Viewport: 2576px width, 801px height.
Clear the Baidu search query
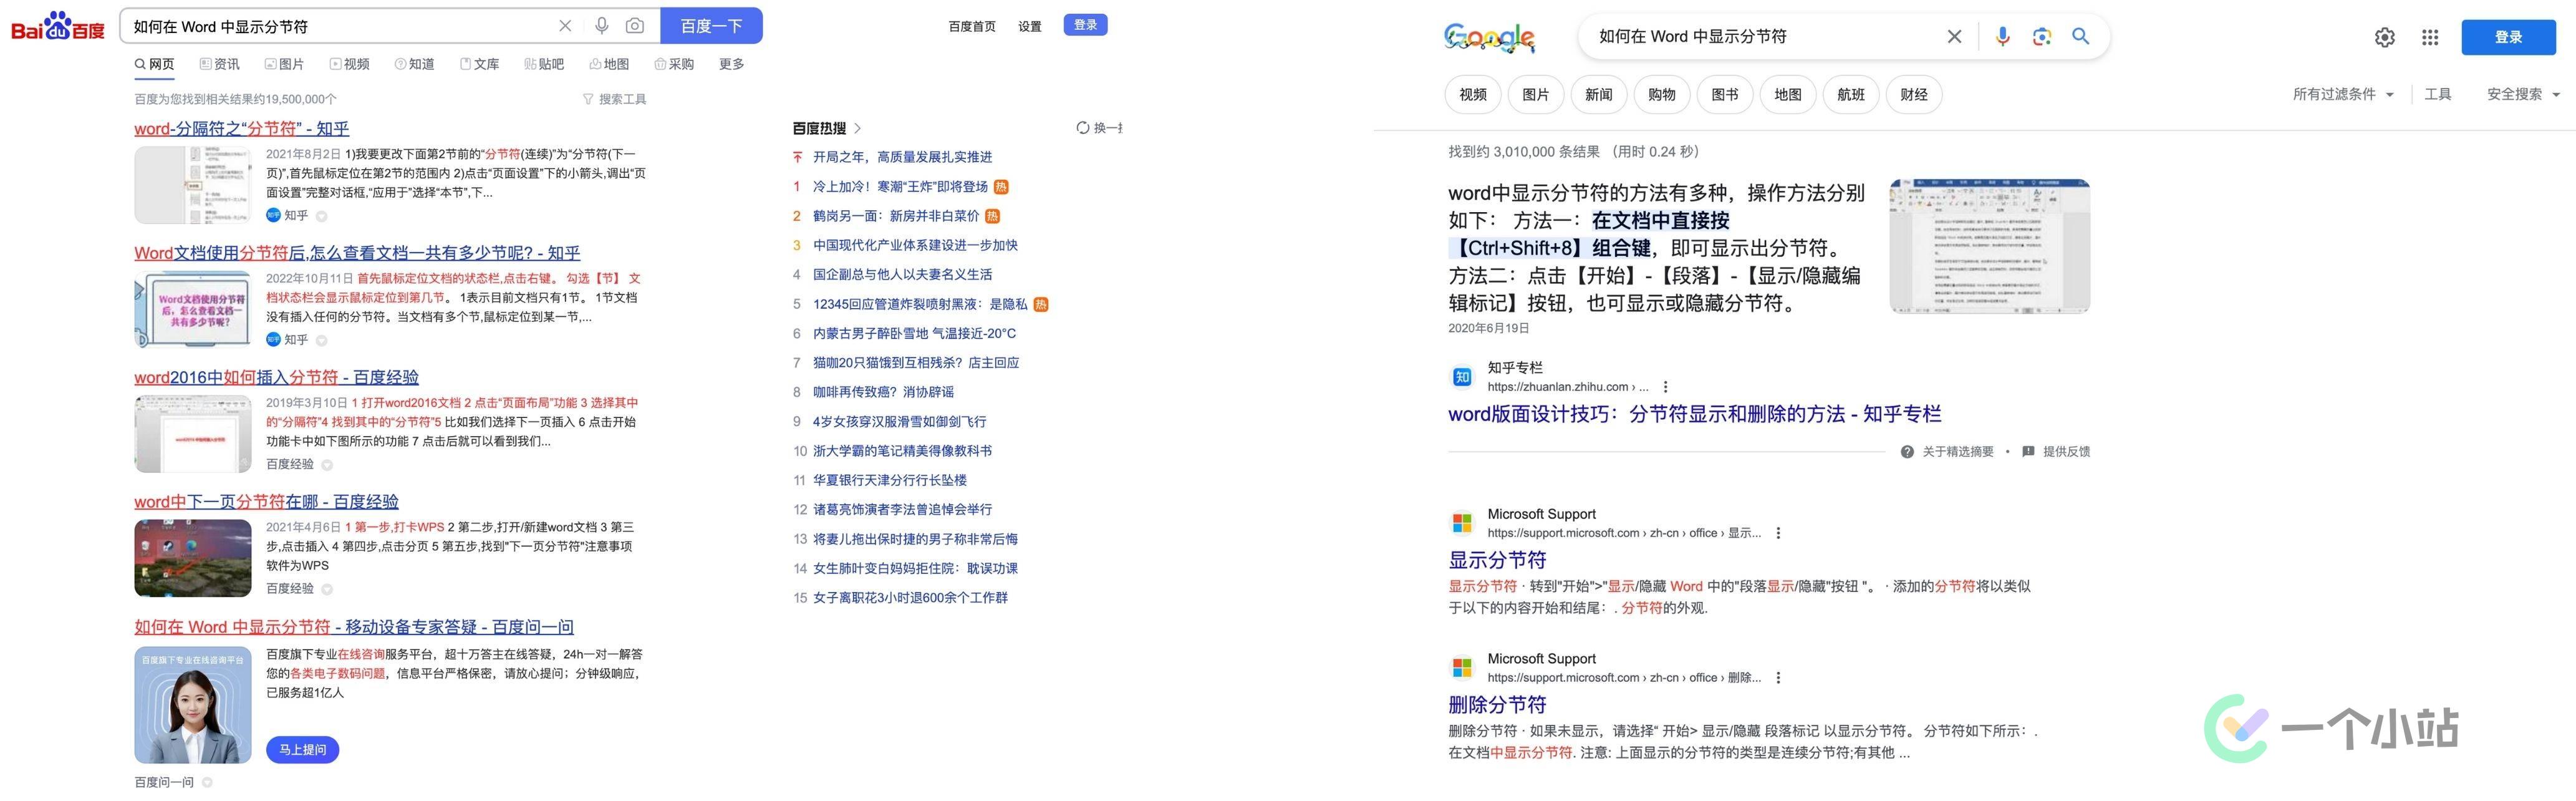coord(565,26)
